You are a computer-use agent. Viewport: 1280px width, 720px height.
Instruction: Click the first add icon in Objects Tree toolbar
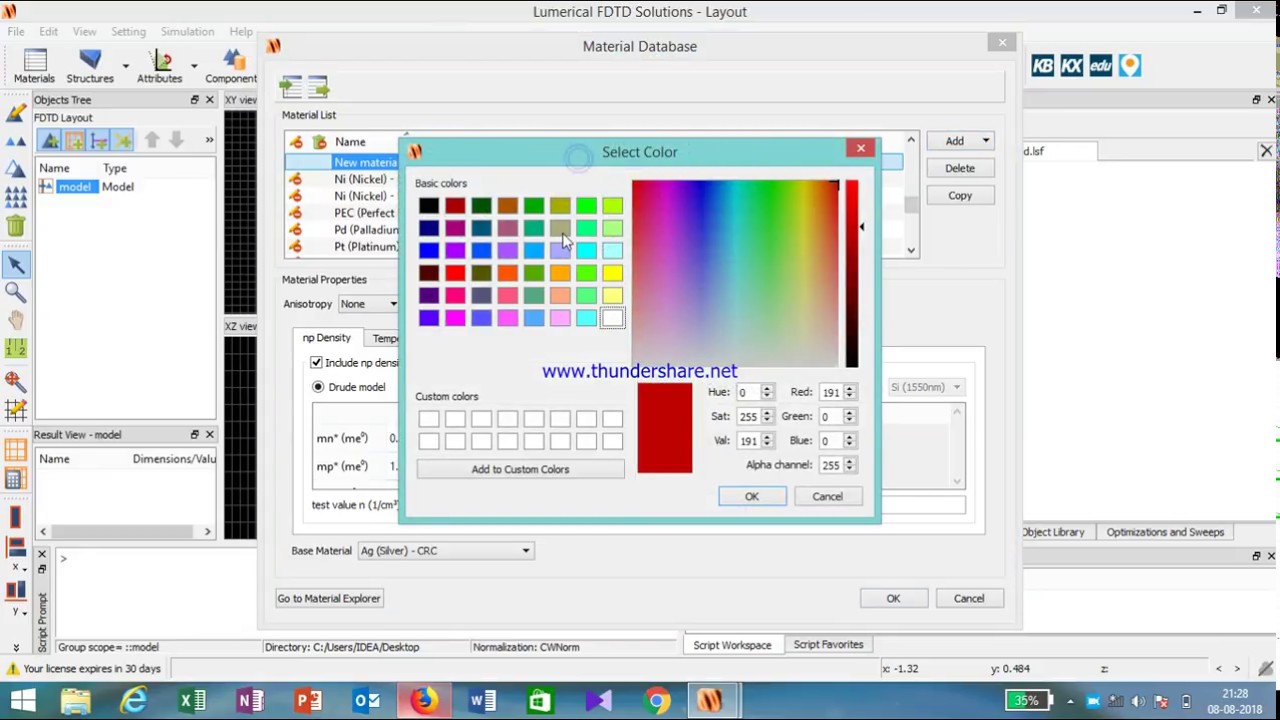coord(50,140)
